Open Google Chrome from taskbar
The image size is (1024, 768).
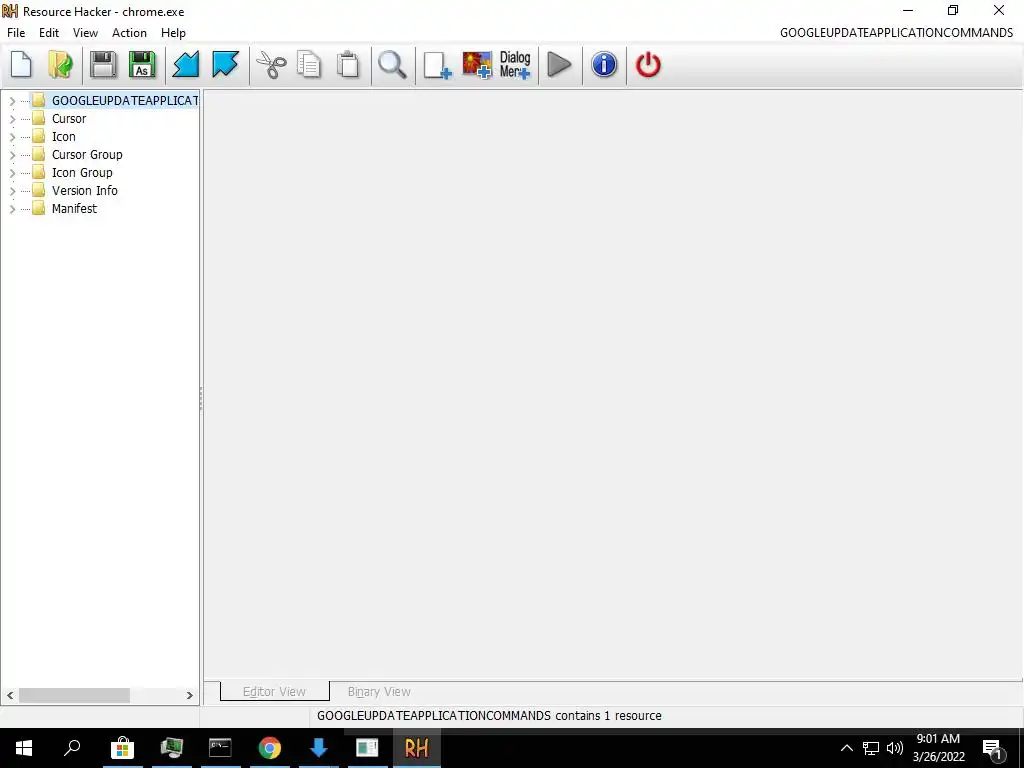pos(269,748)
